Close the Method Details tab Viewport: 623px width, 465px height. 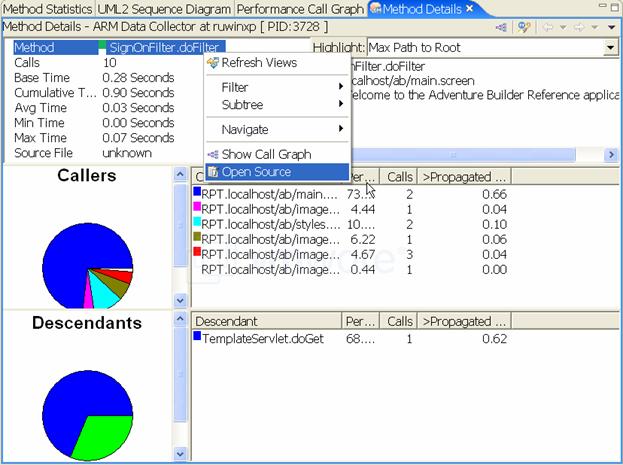tap(470, 8)
